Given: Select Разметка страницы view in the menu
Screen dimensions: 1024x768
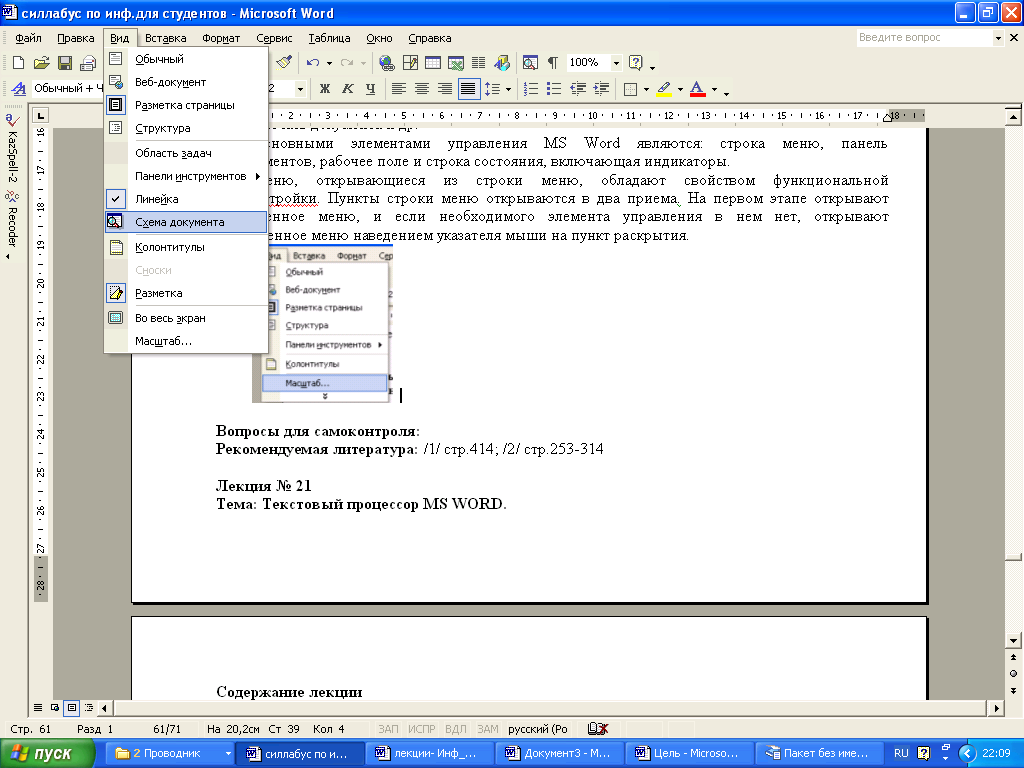Looking at the screenshot, I should coord(186,105).
